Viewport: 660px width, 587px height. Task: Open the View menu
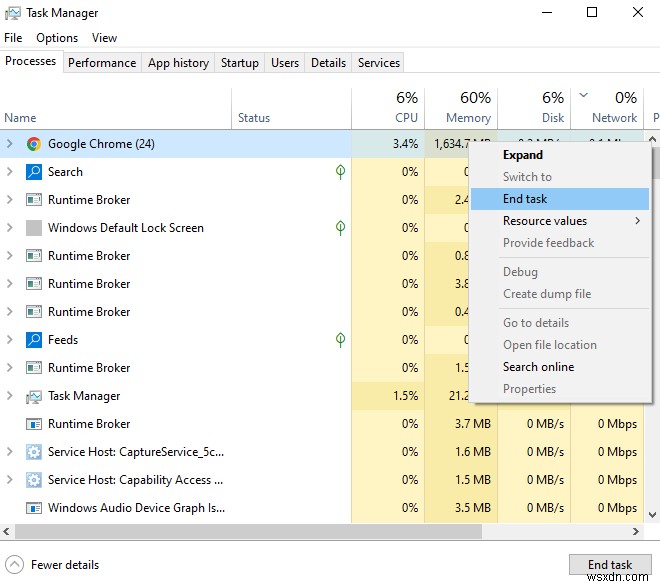click(x=104, y=38)
